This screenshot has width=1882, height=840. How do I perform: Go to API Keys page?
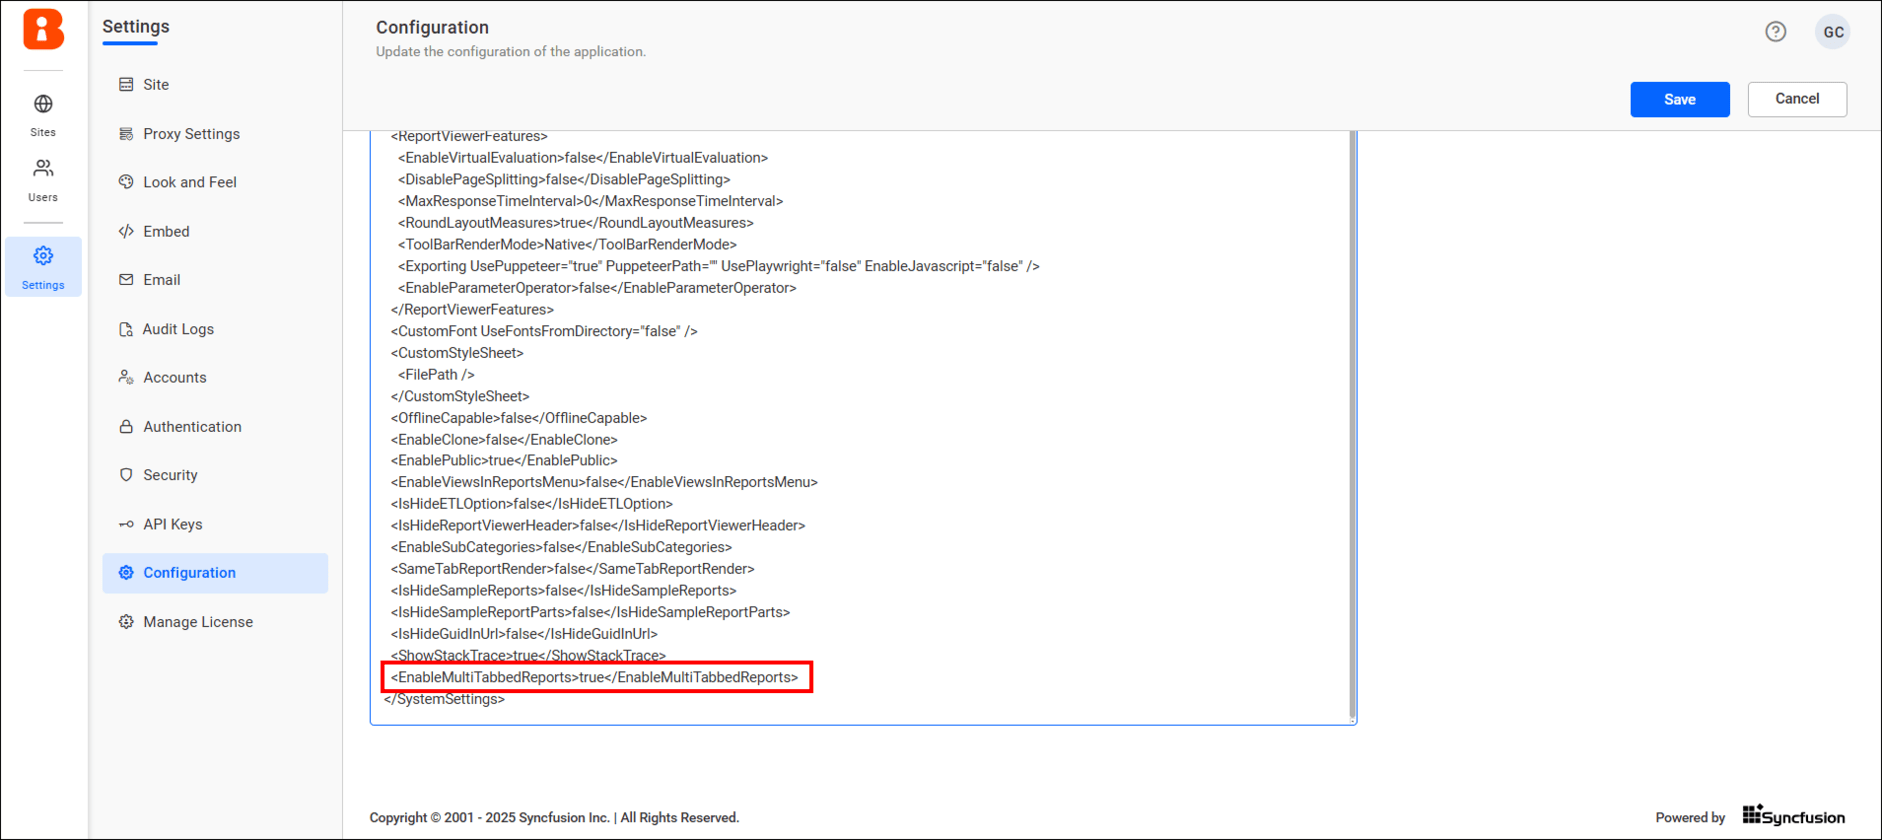(172, 524)
